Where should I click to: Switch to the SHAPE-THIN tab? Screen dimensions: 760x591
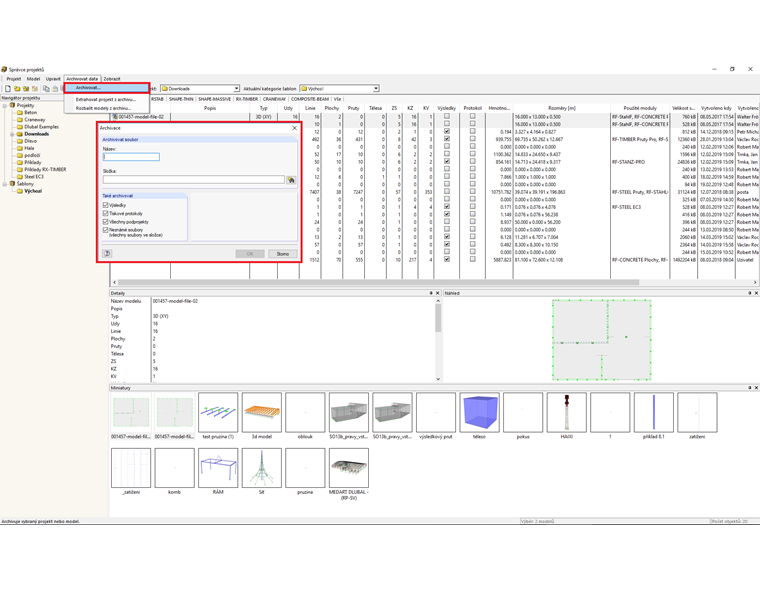[181, 99]
